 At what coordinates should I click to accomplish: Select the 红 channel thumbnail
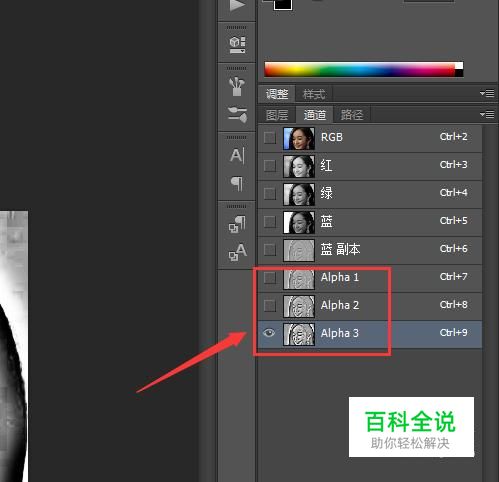[x=299, y=166]
